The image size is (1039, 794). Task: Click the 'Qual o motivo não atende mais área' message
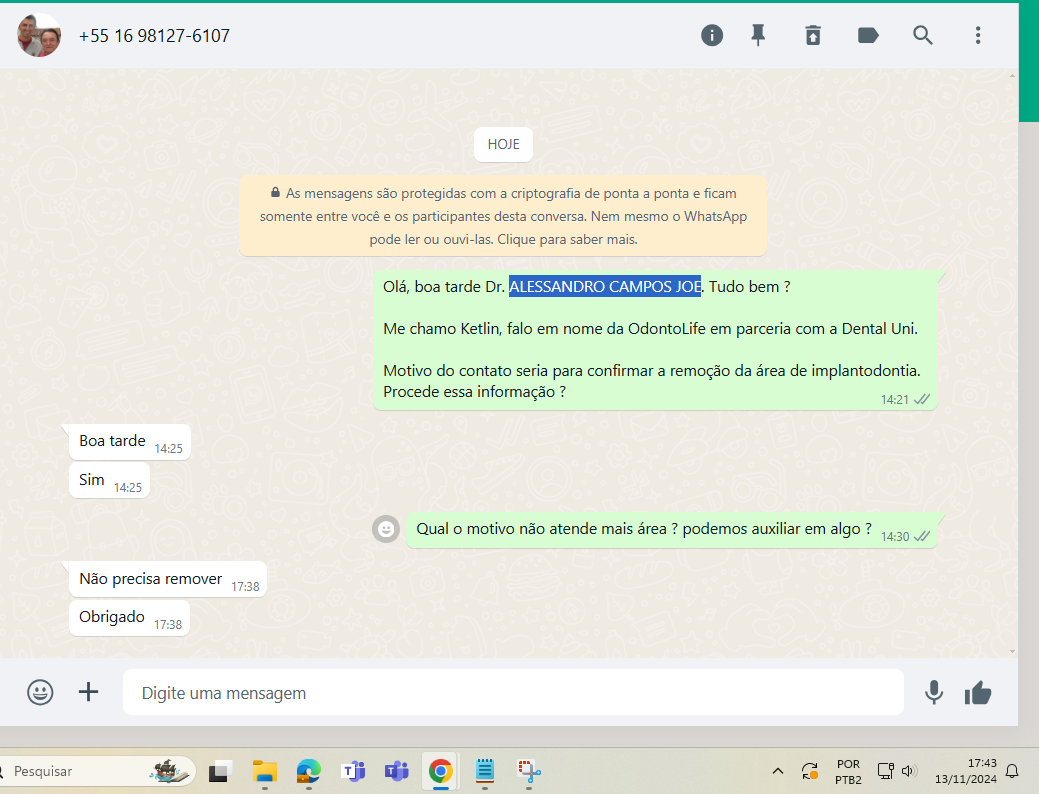point(671,530)
